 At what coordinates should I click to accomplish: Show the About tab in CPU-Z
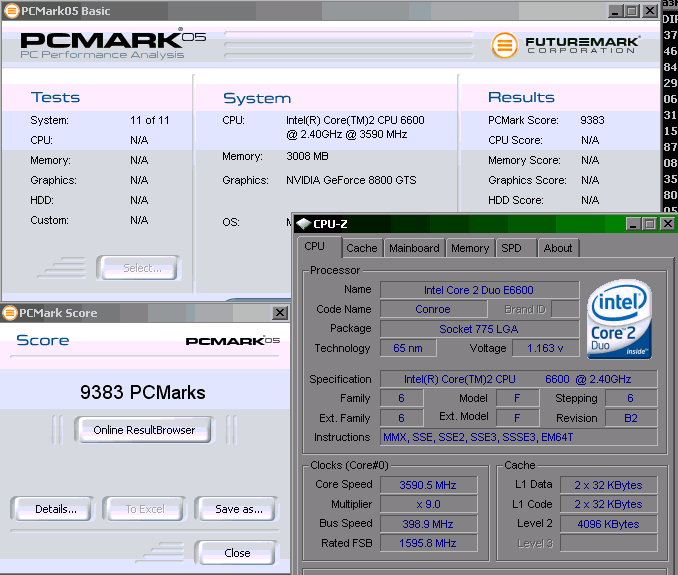(558, 248)
